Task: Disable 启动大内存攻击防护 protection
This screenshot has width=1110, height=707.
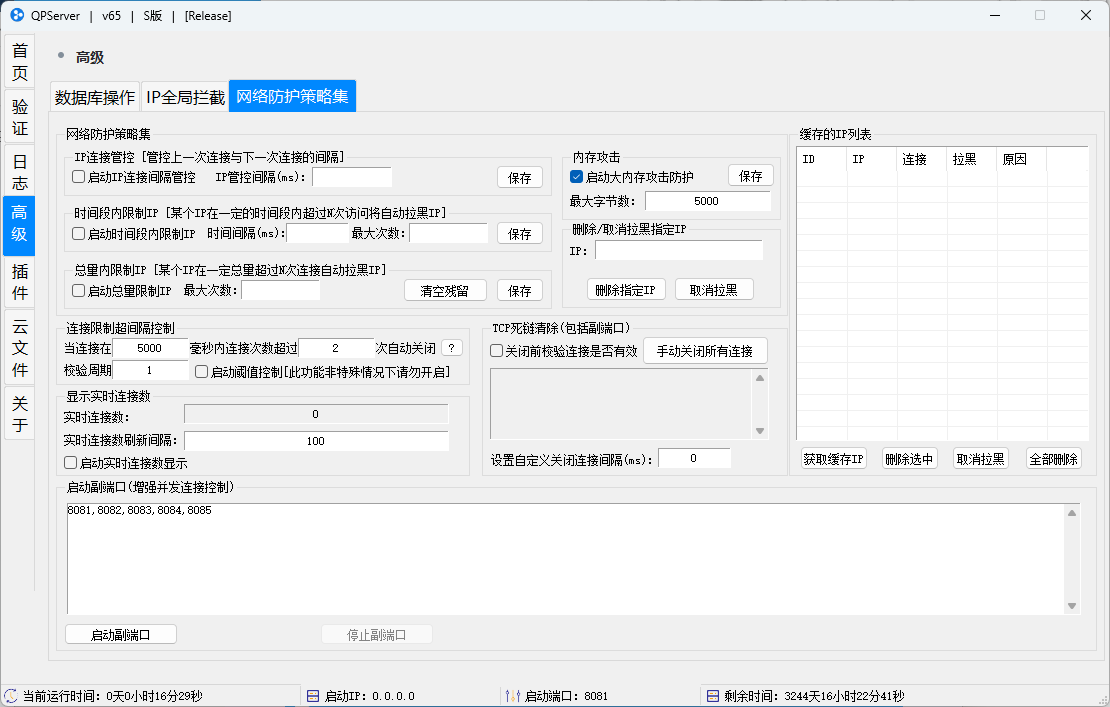Action: pyautogui.click(x=577, y=176)
